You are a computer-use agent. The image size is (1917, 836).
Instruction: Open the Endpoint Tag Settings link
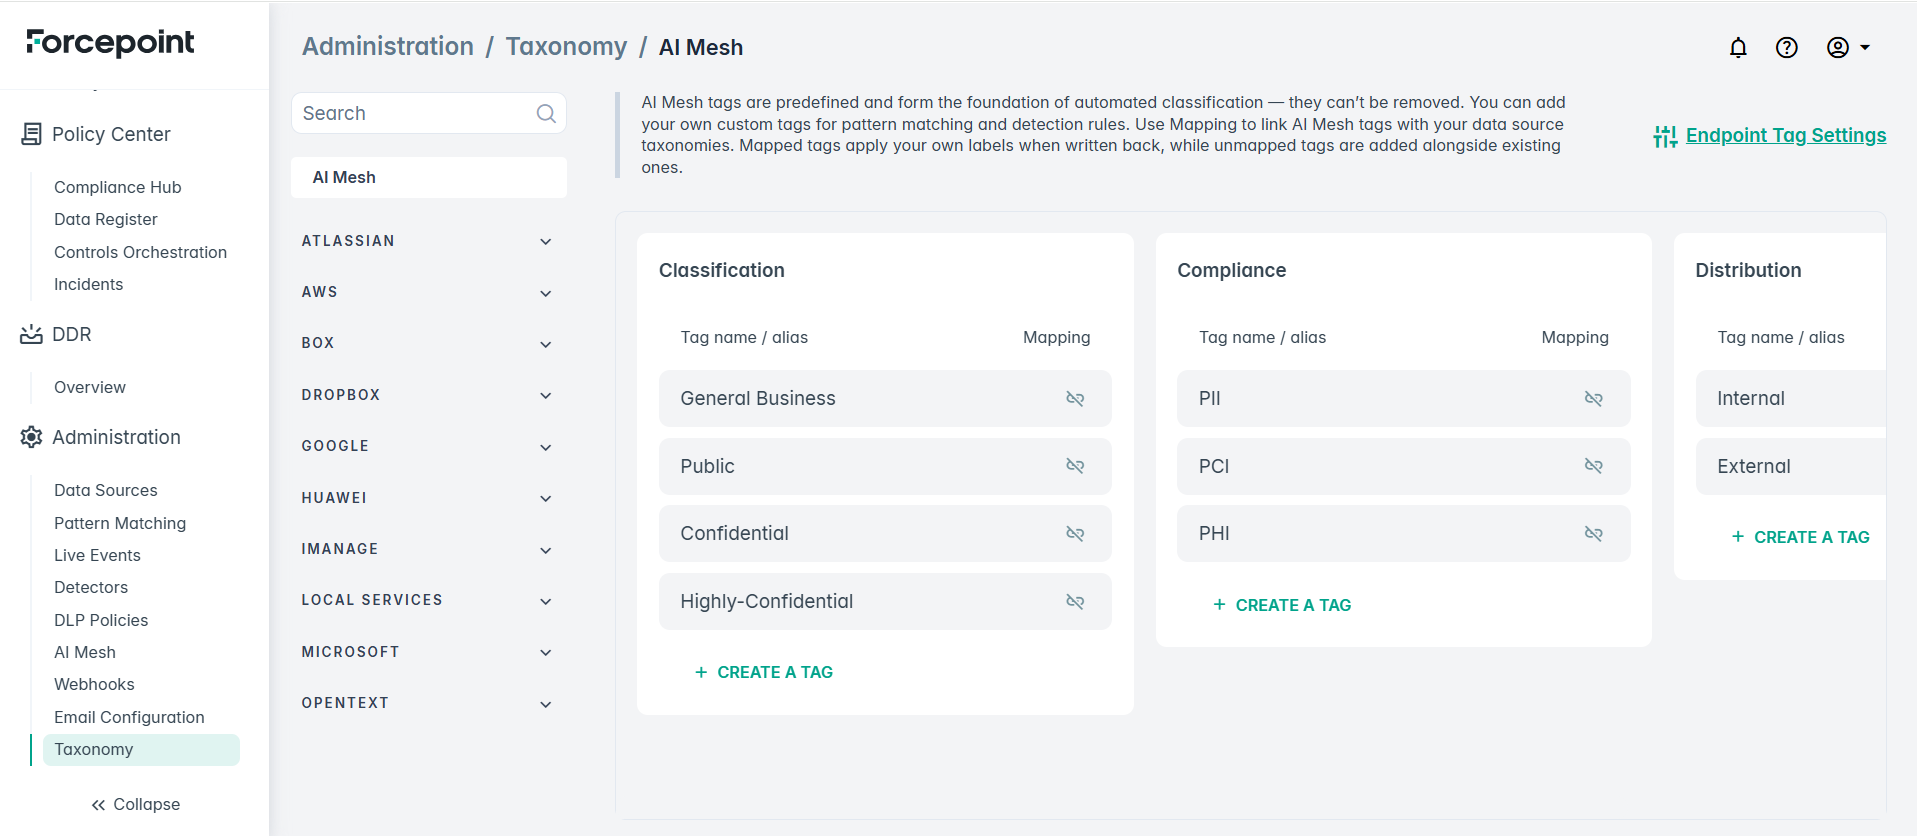1785,135
